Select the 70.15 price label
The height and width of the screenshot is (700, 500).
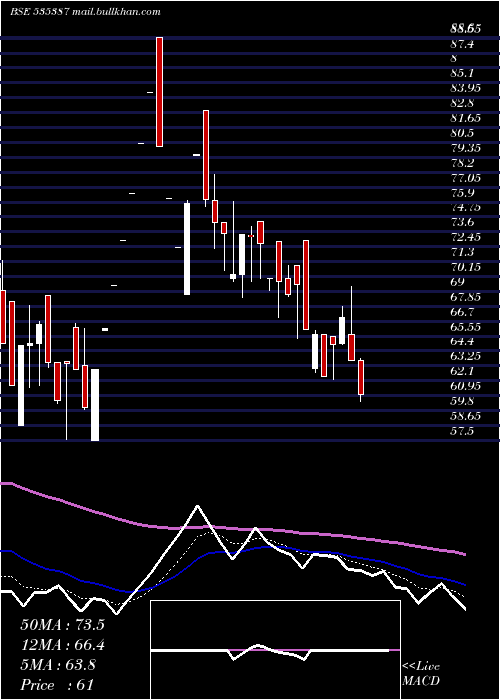point(466,267)
